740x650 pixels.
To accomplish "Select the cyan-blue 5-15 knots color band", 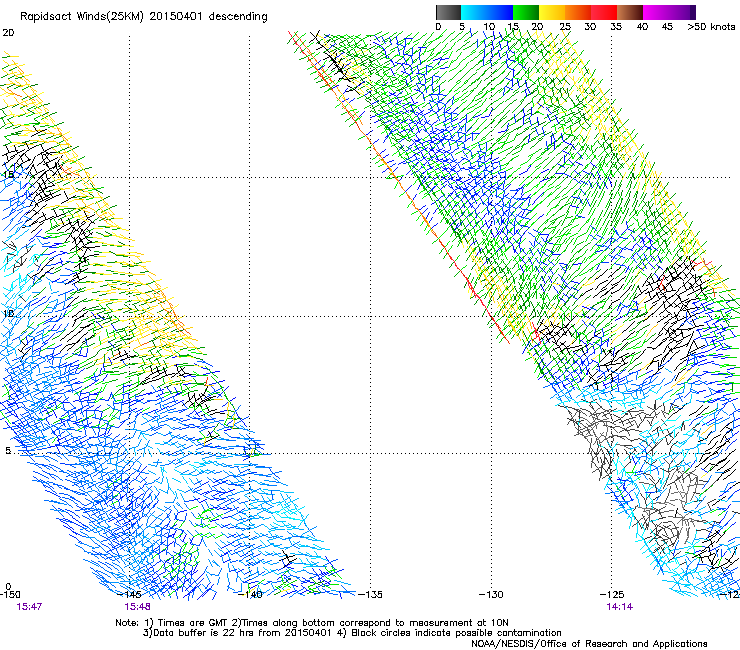I will [x=487, y=12].
